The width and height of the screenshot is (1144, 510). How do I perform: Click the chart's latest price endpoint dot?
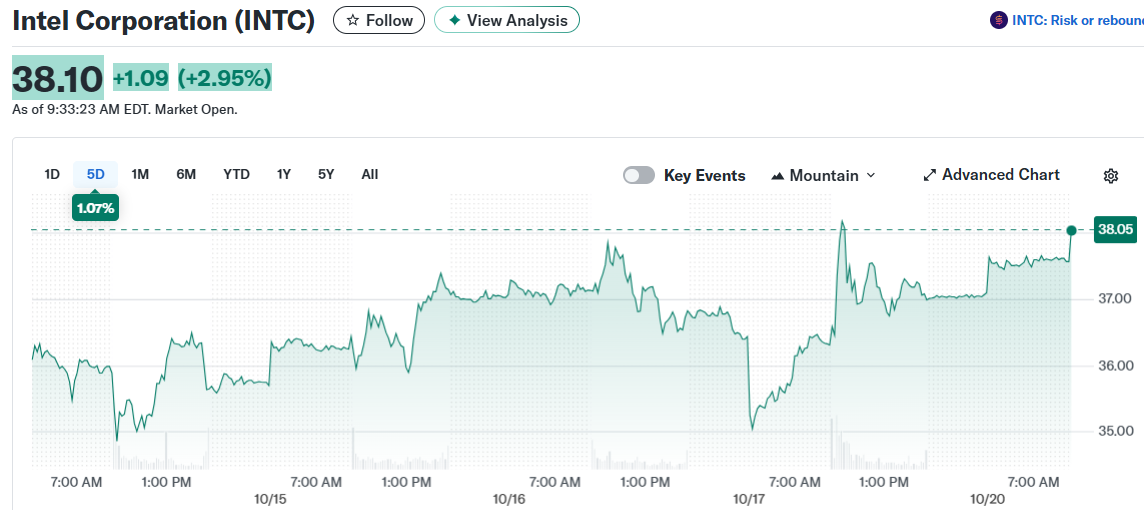[x=1071, y=230]
